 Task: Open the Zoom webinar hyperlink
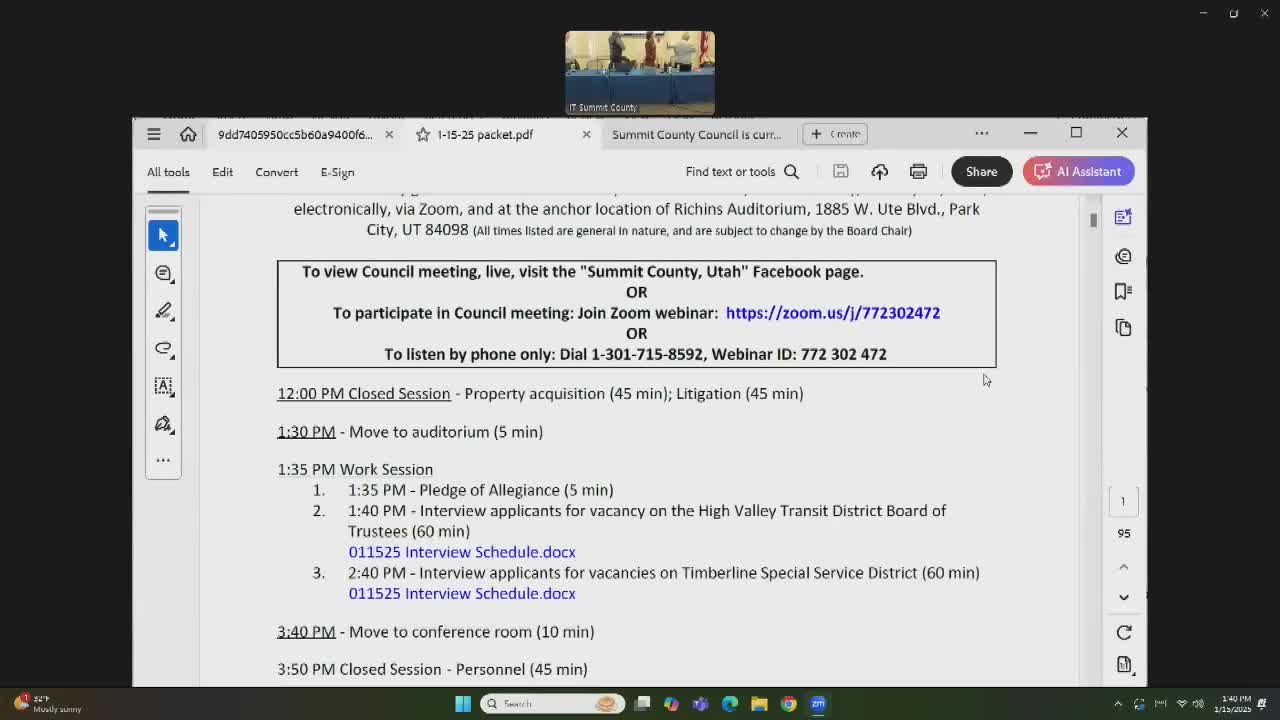point(832,313)
